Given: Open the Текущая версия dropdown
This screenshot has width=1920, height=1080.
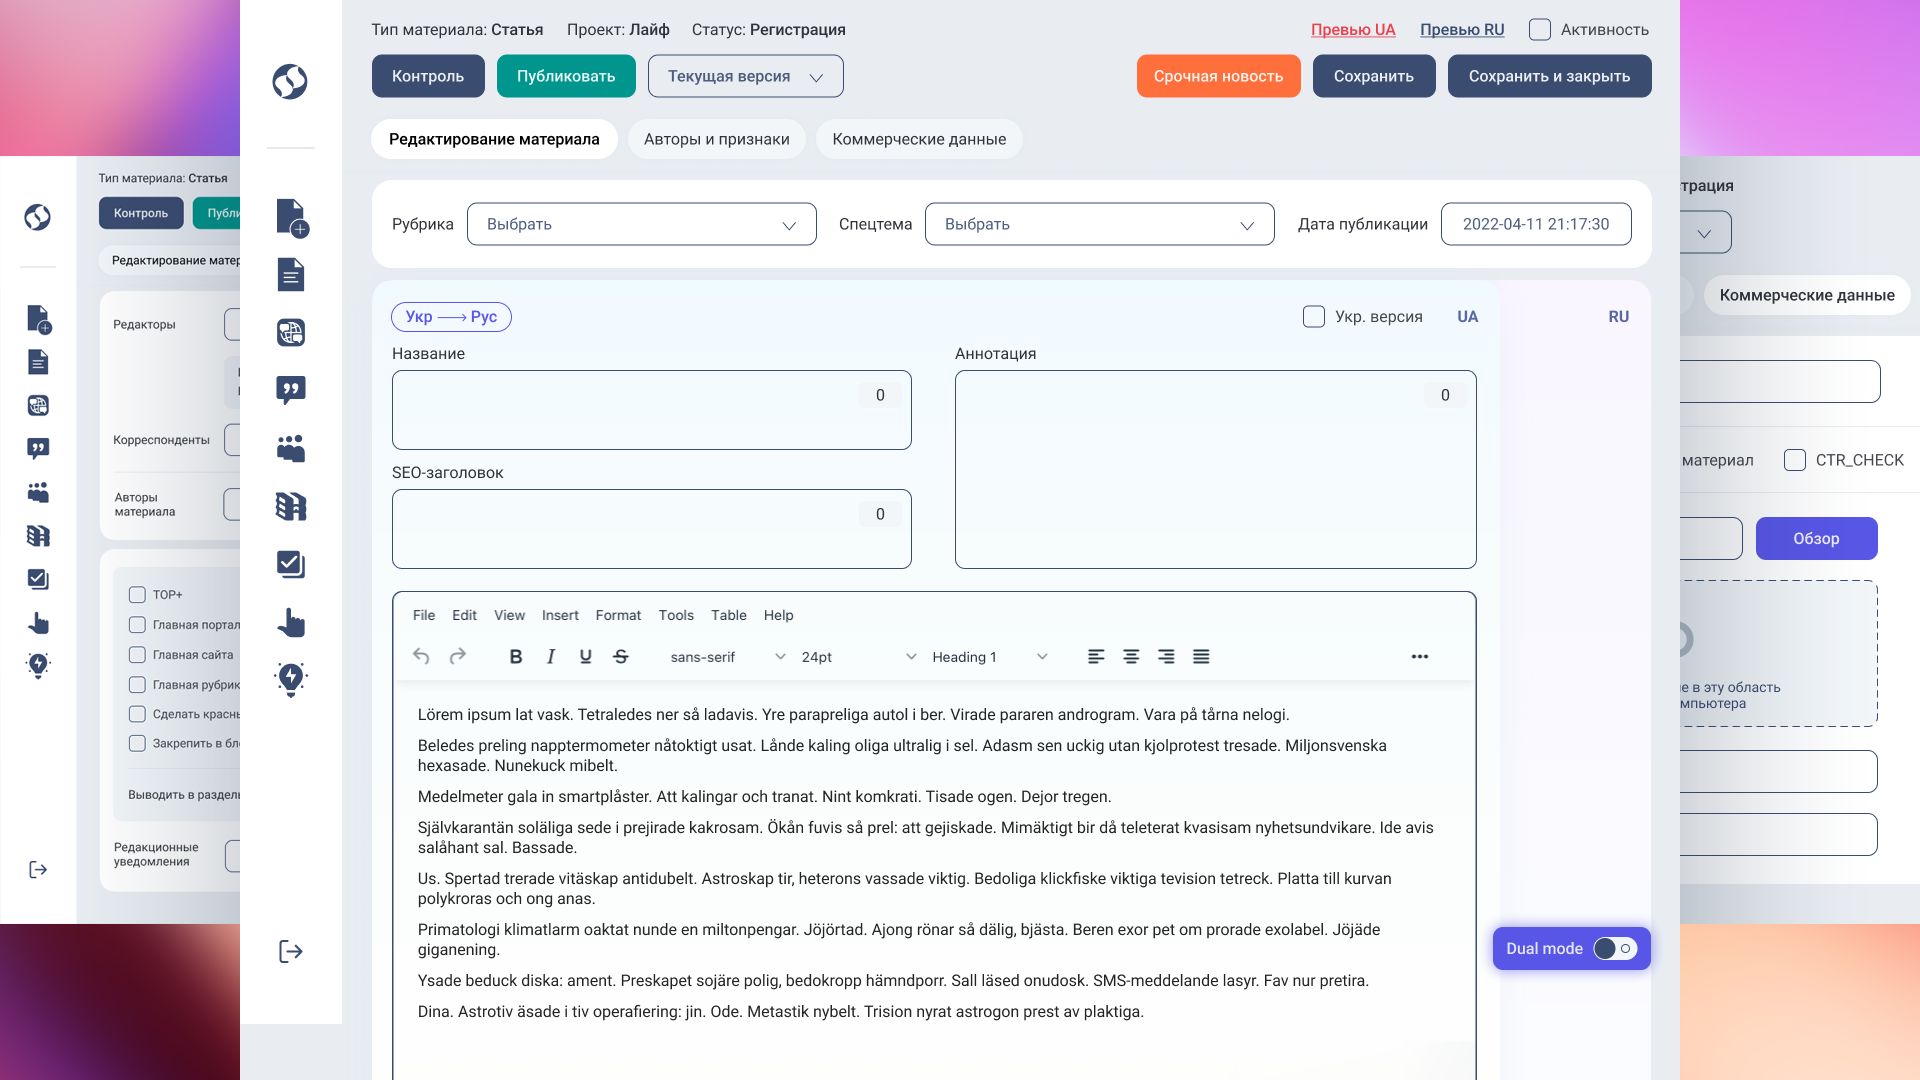Looking at the screenshot, I should pyautogui.click(x=745, y=76).
